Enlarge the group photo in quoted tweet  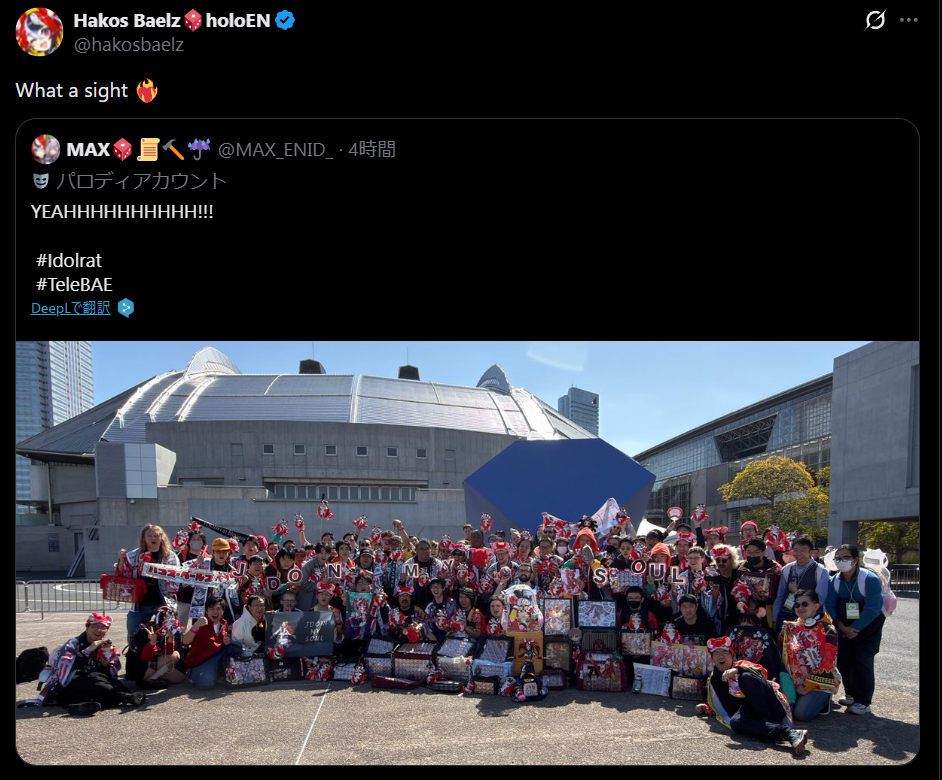coord(467,553)
